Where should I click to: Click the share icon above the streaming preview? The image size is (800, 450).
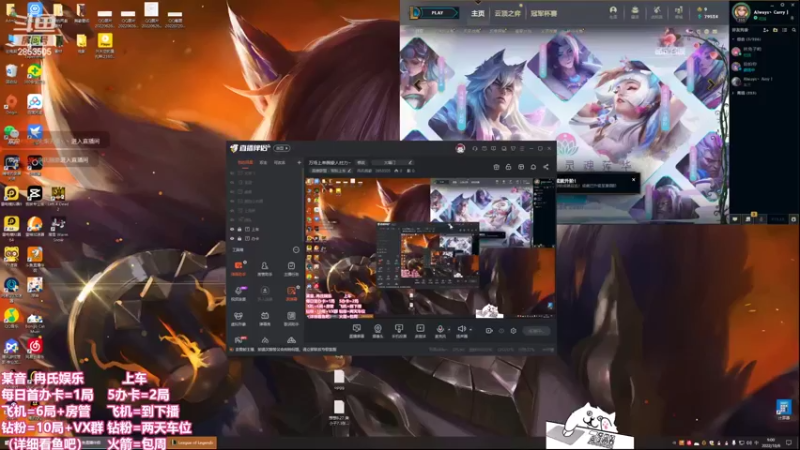[x=545, y=167]
